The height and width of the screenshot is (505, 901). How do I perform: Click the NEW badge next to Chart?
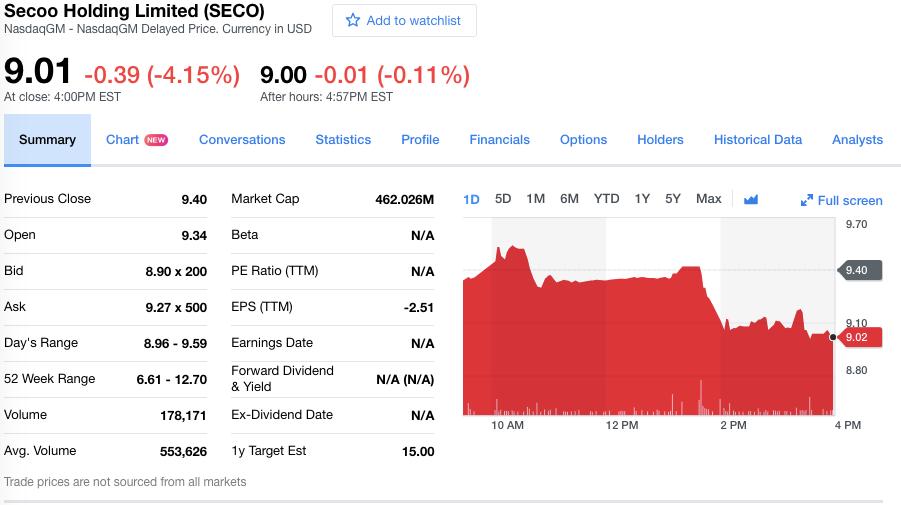point(156,140)
